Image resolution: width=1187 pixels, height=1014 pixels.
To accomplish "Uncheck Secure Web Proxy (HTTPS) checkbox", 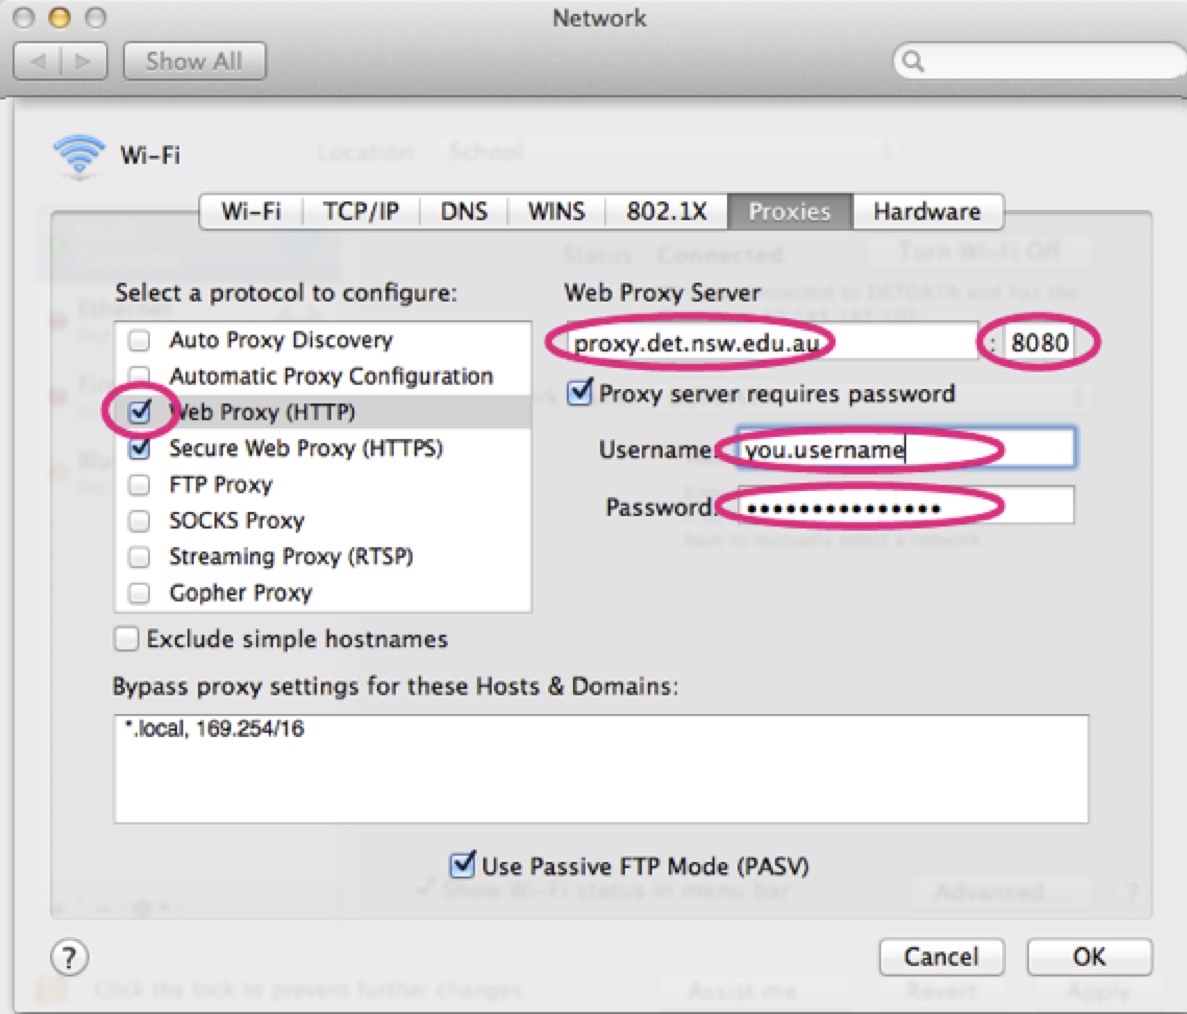I will pyautogui.click(x=140, y=448).
